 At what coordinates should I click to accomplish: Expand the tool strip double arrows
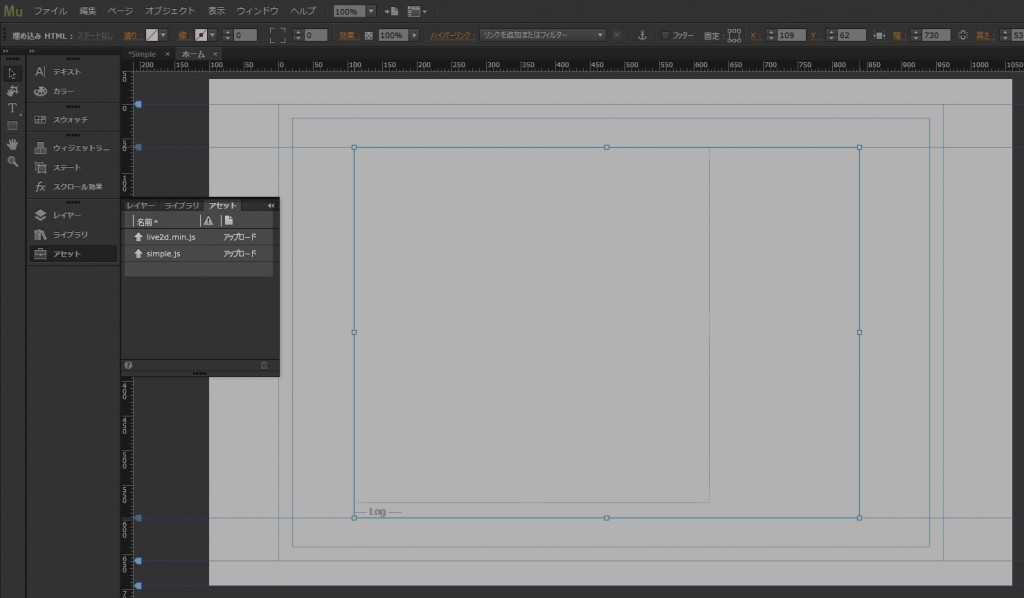point(6,50)
